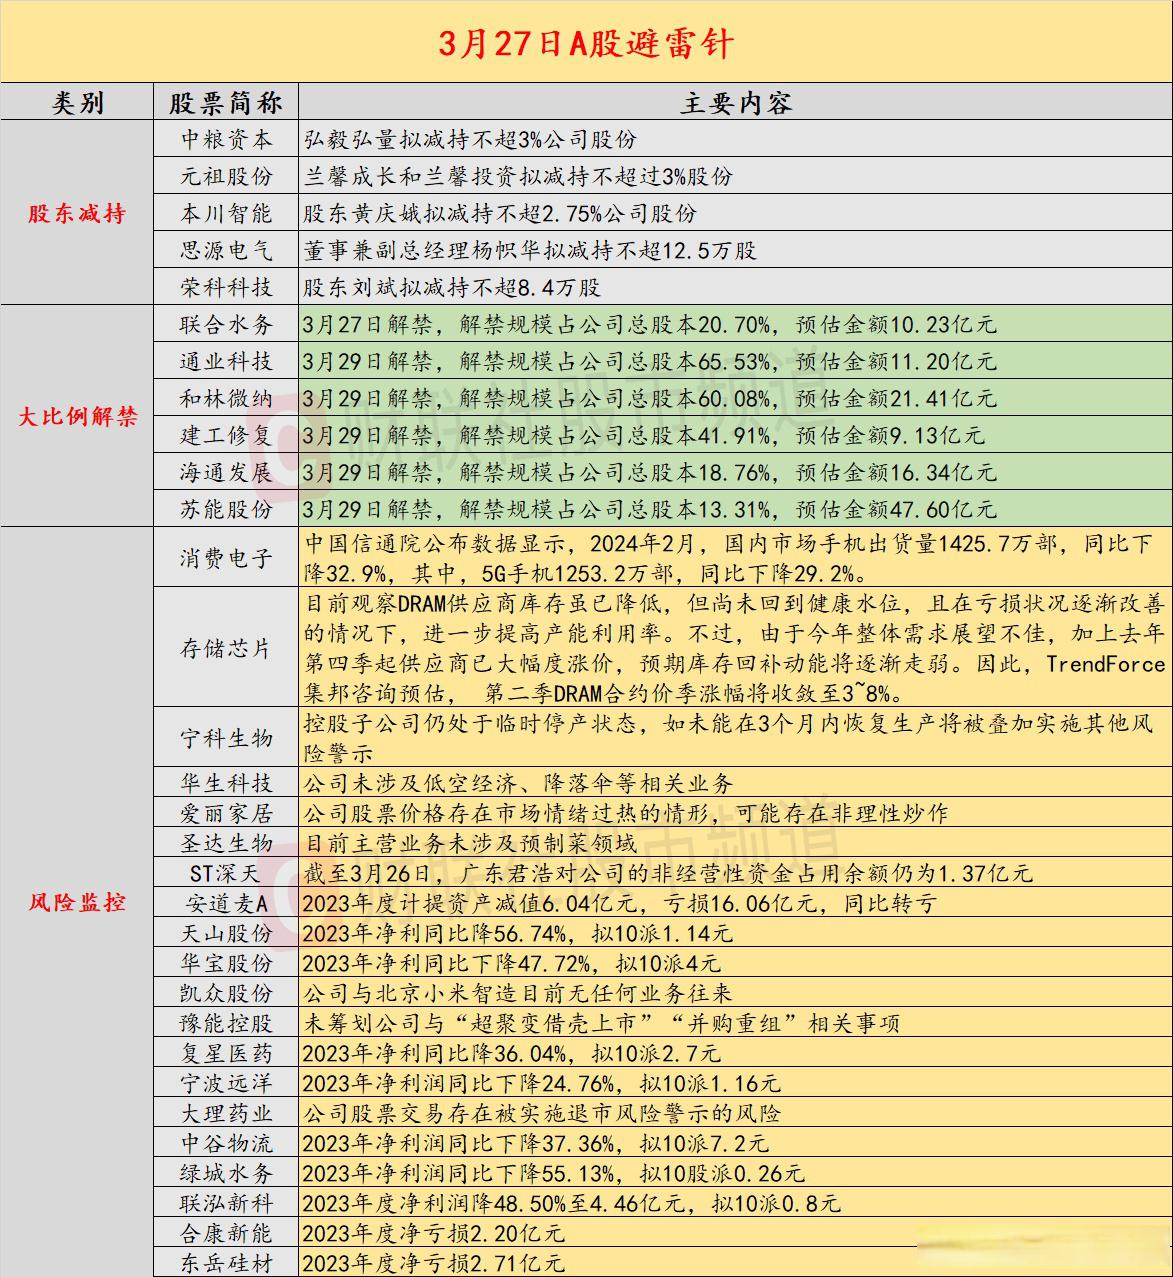
Task: Click the 苏能股份 unlock row
Action: click(x=226, y=508)
